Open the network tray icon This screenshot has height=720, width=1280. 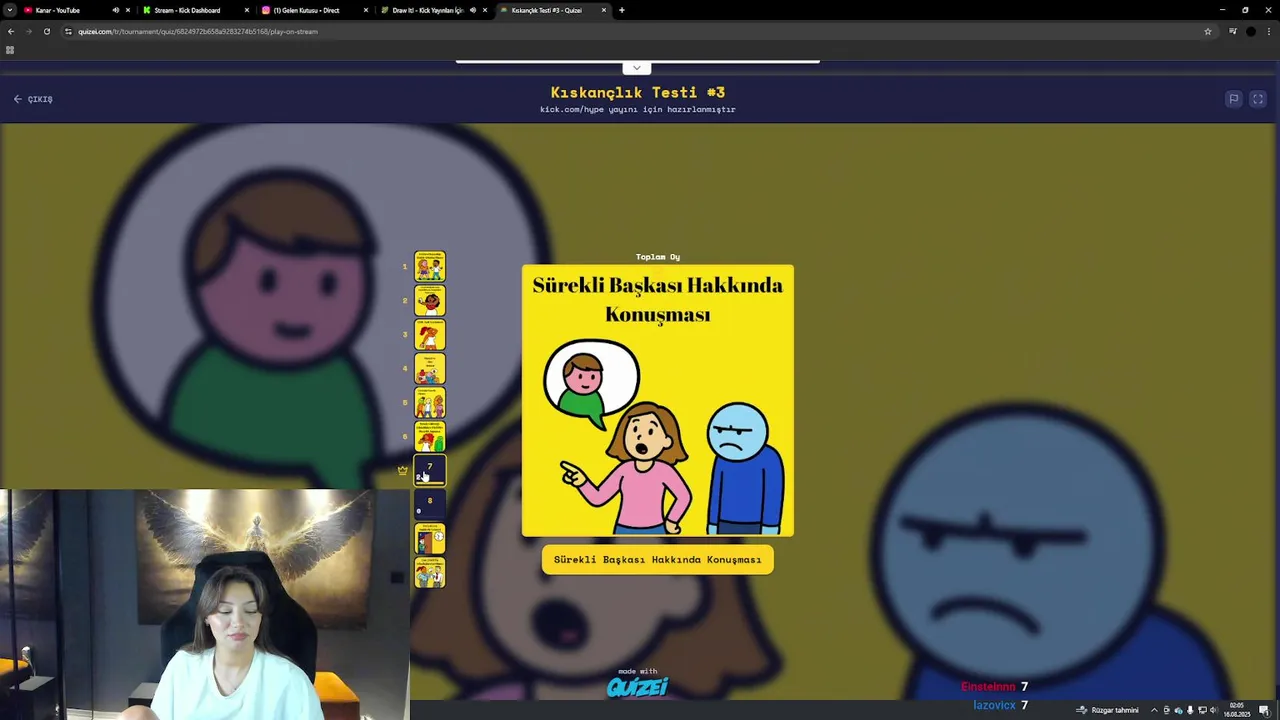1202,710
